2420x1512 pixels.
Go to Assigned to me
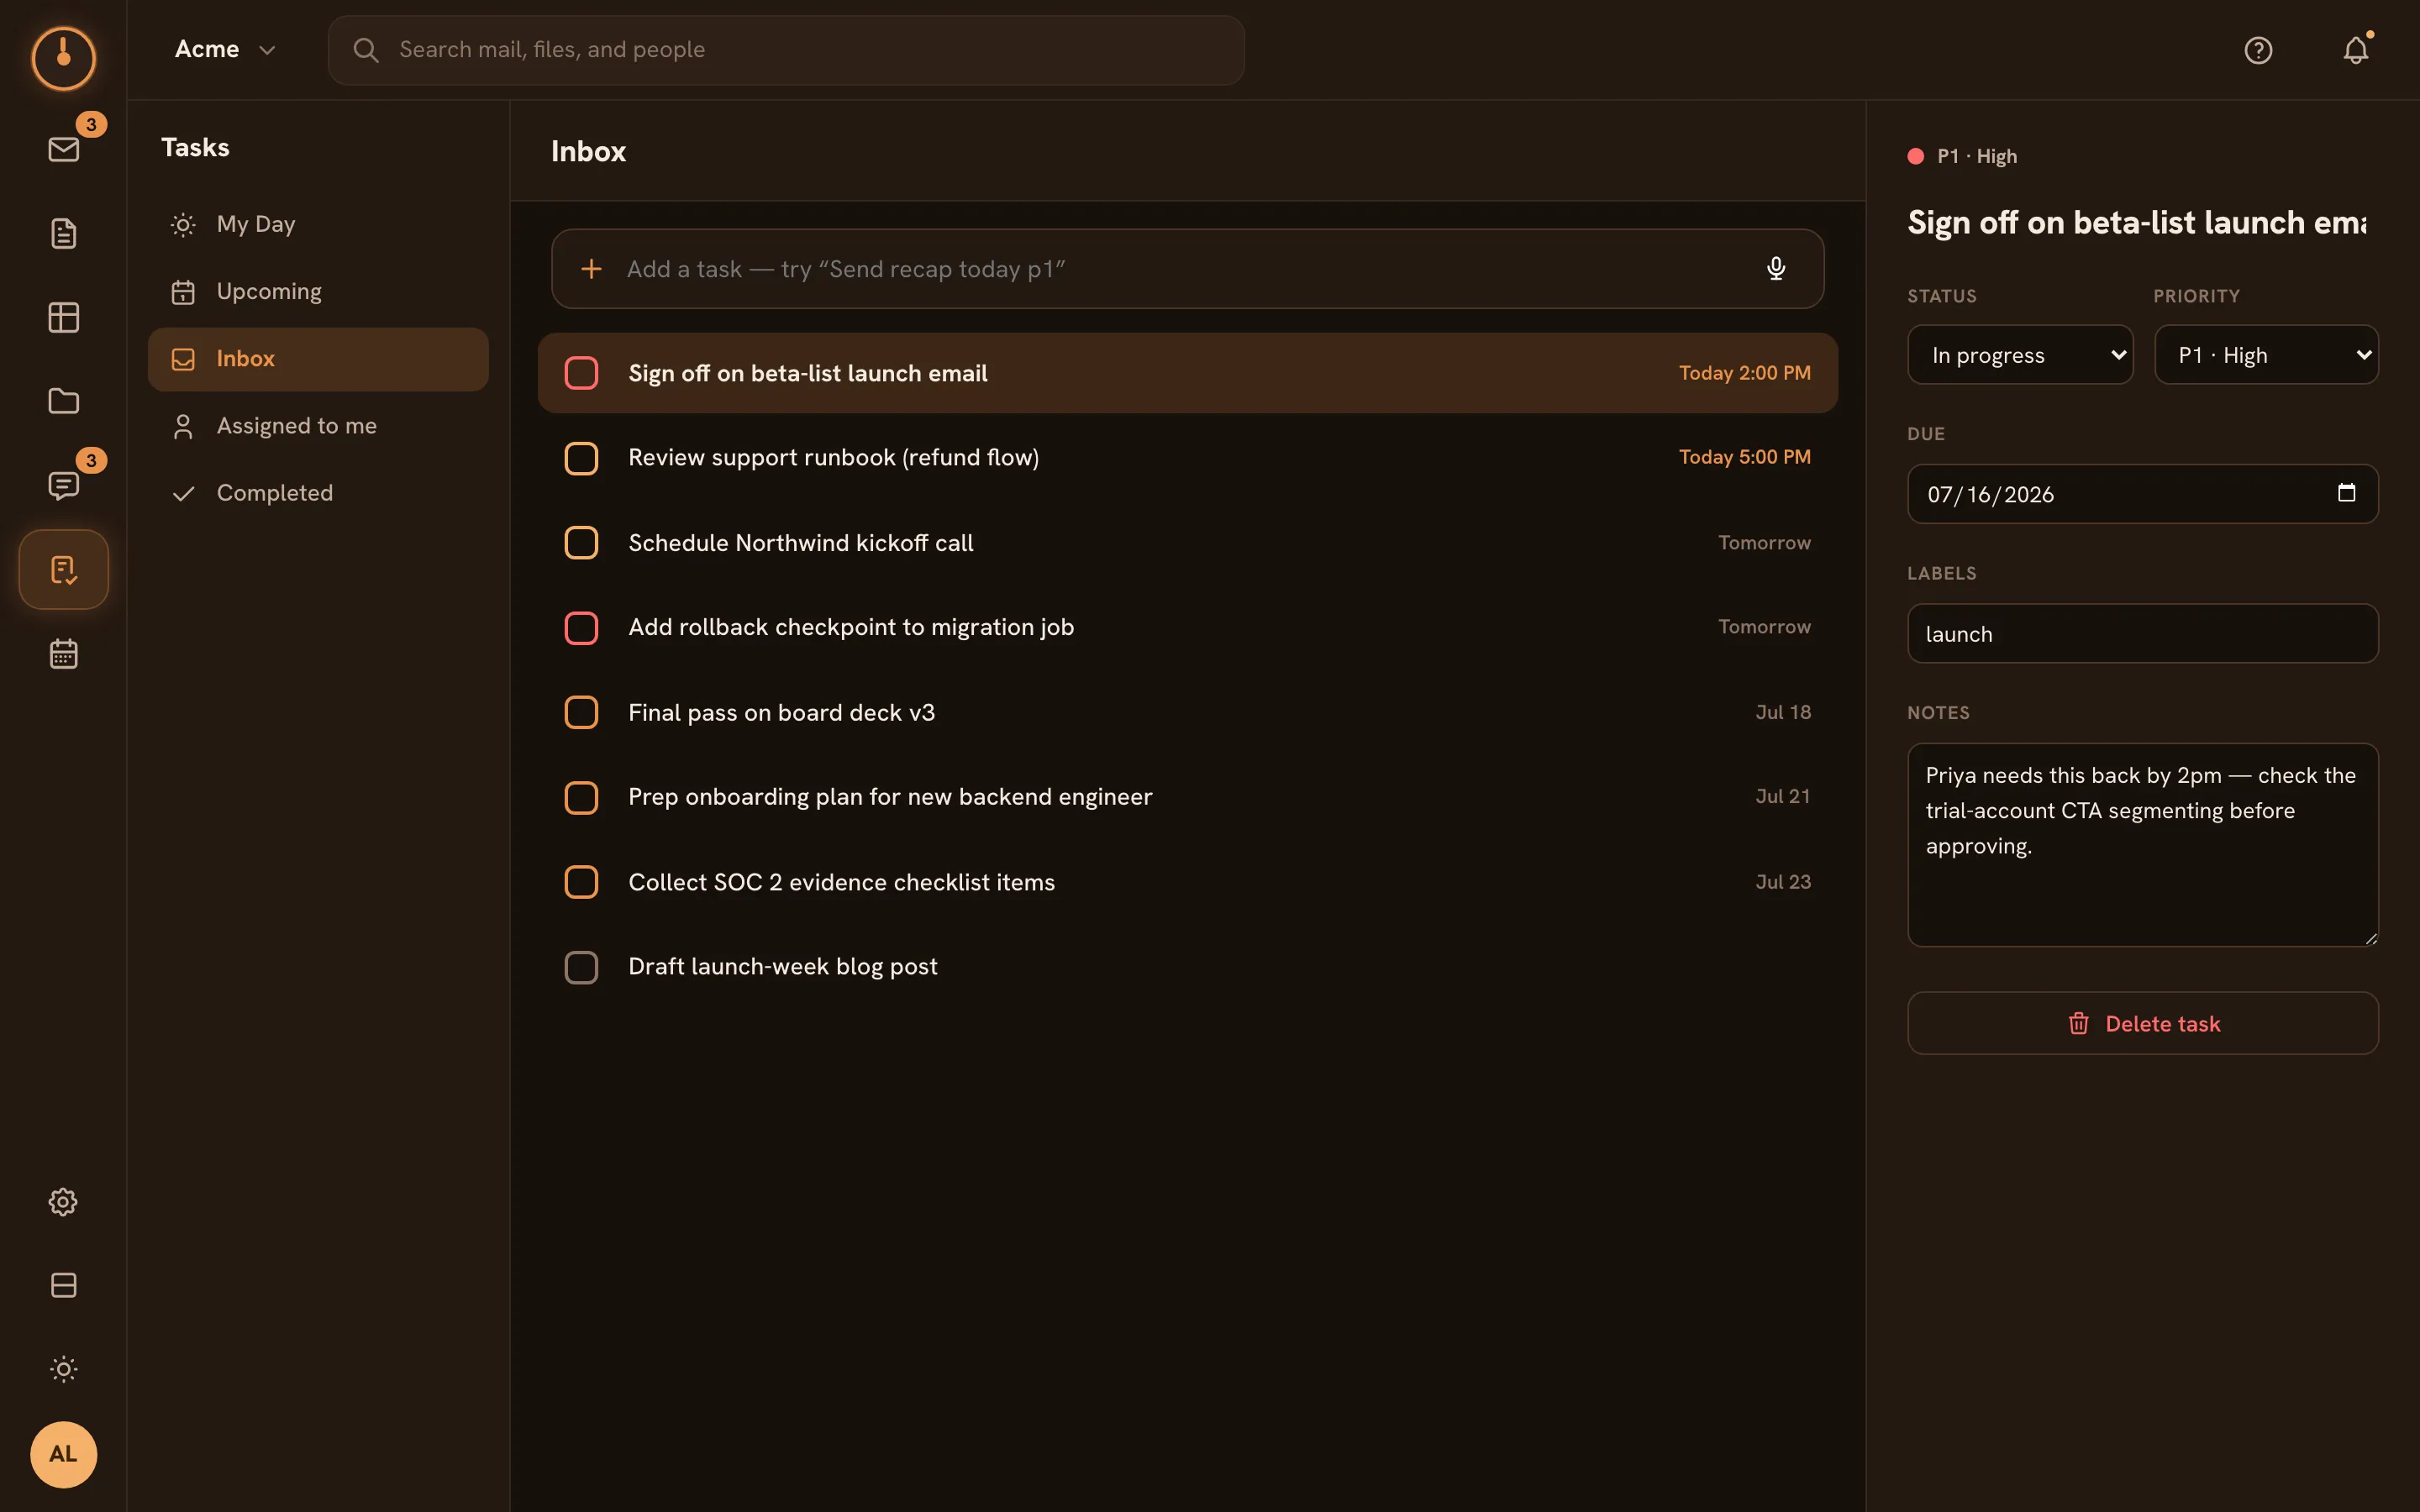point(318,426)
